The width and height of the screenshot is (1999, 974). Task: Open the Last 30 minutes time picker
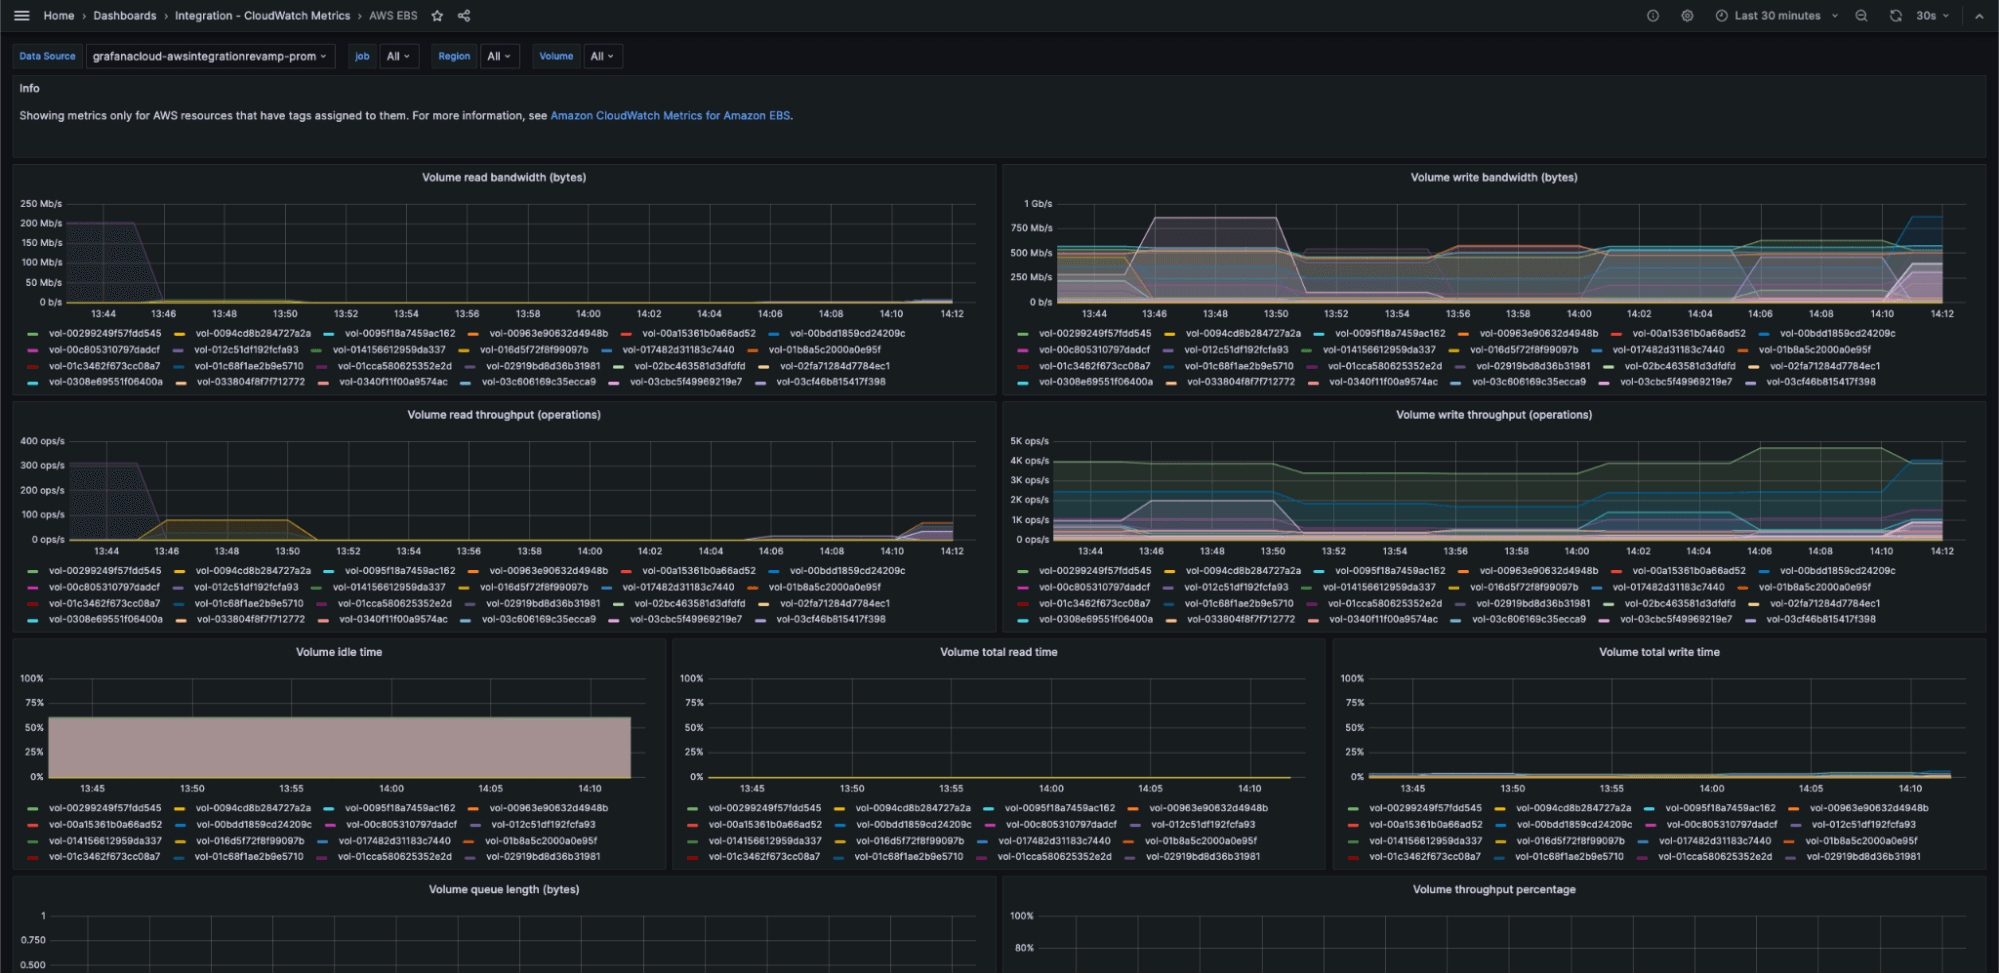[x=1777, y=16]
